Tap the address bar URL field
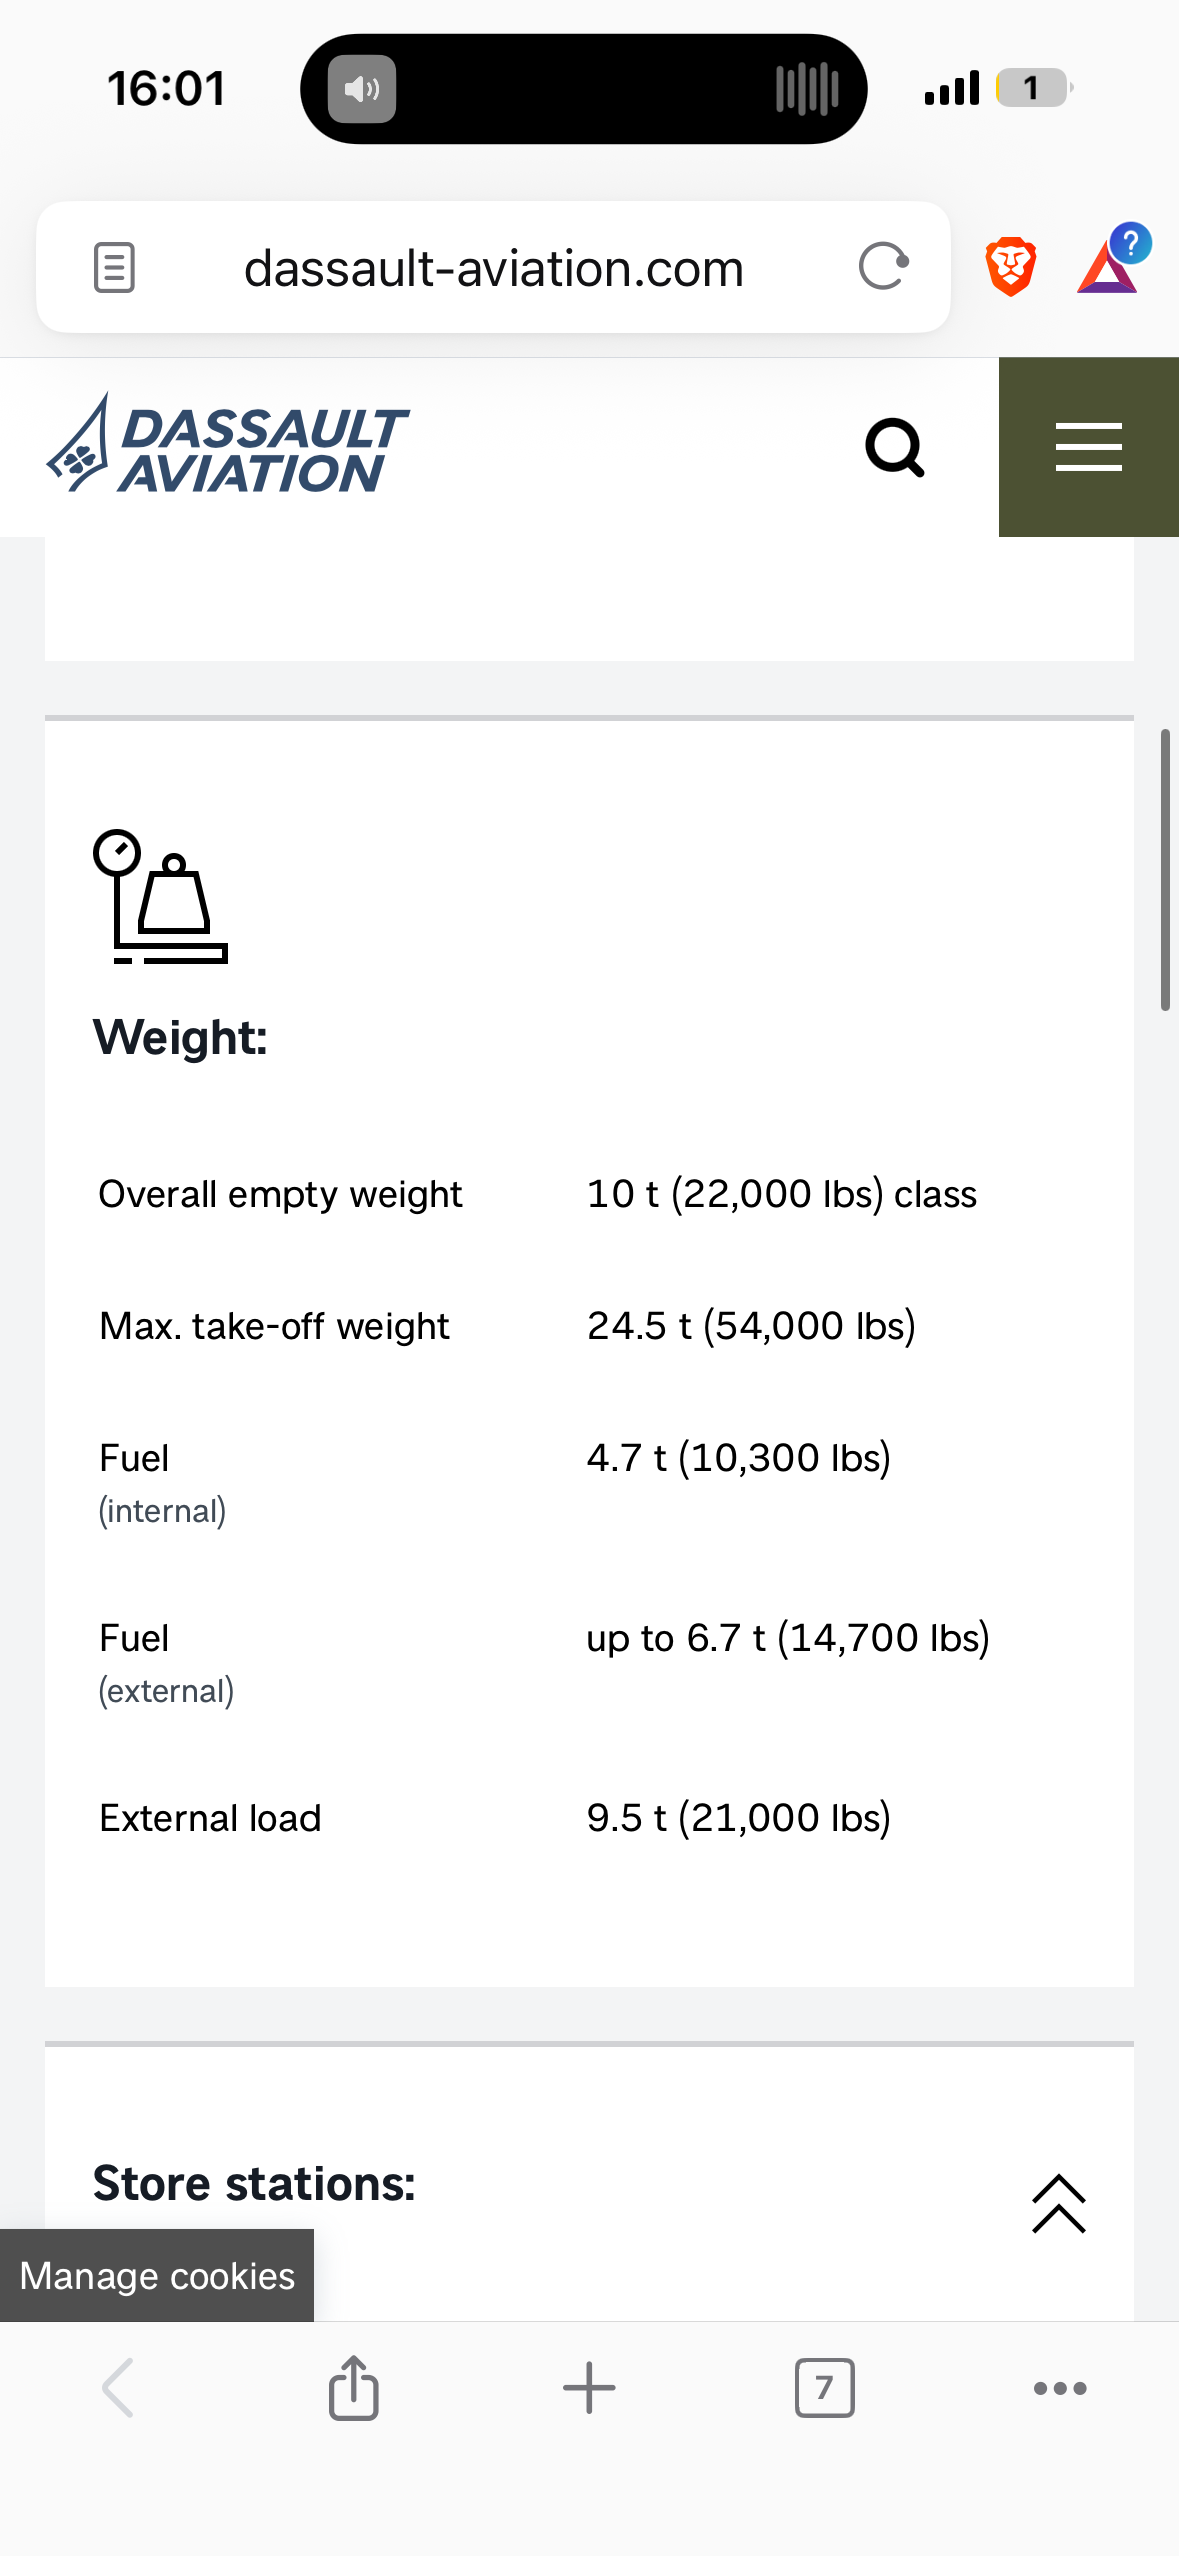The image size is (1179, 2556). [494, 268]
